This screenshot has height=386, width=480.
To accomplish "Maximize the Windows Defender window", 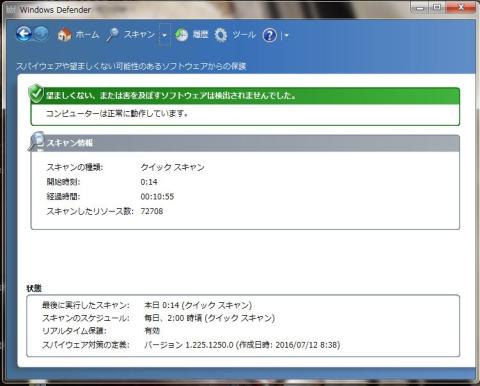I will [x=437, y=7].
